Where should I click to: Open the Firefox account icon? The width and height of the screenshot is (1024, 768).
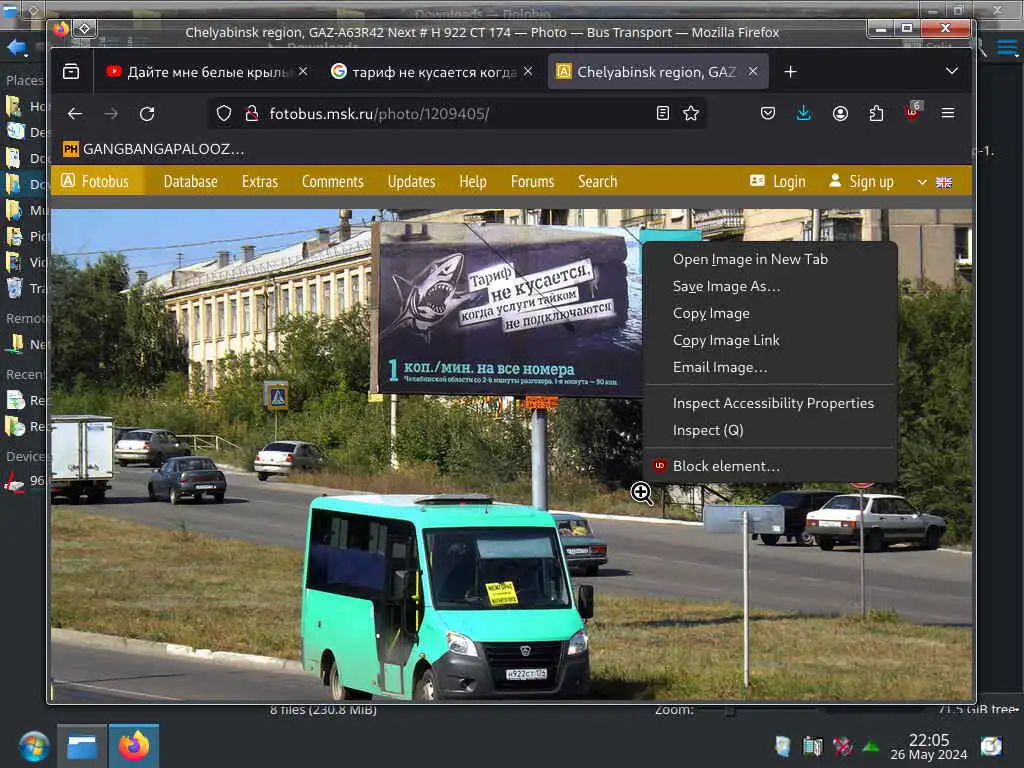tap(840, 114)
